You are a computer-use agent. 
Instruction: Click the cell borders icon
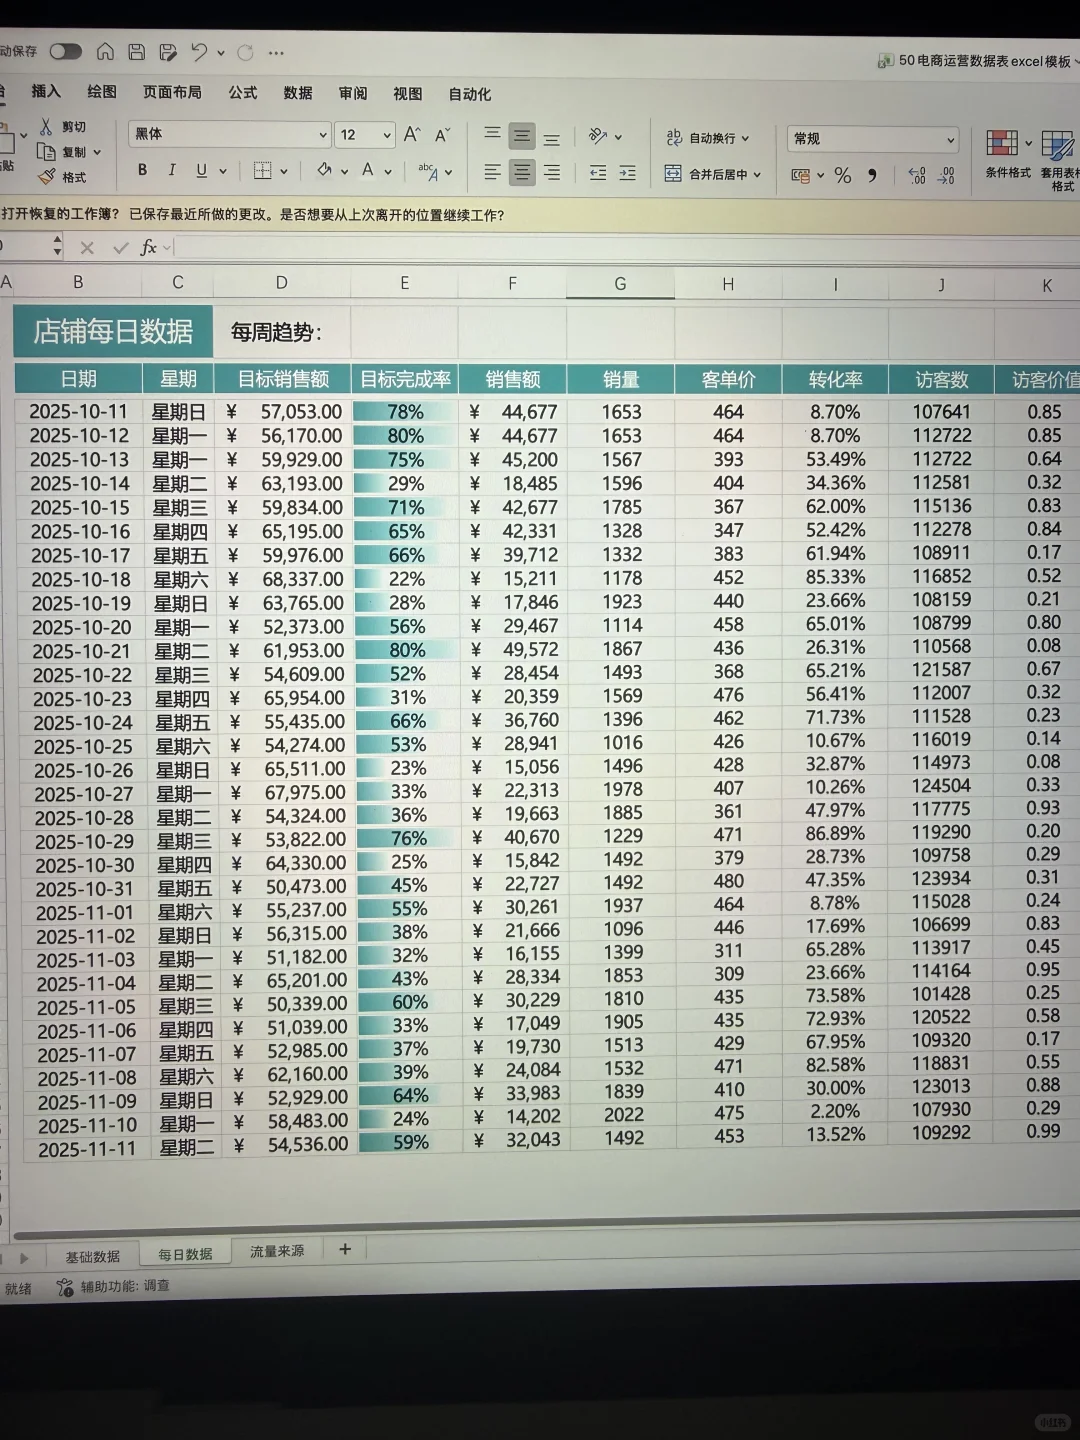263,171
